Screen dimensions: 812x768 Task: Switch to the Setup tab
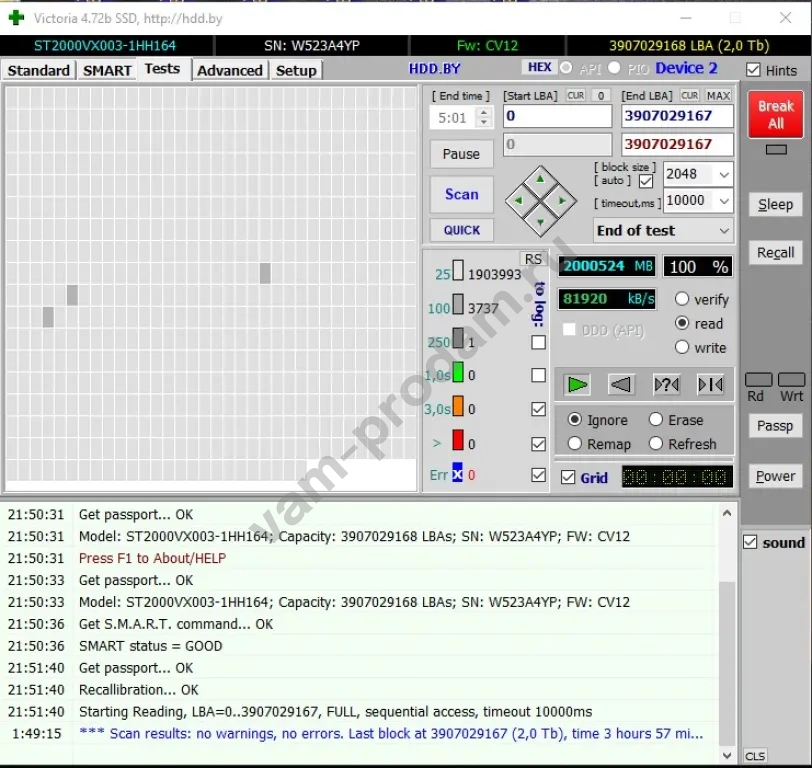(x=296, y=70)
